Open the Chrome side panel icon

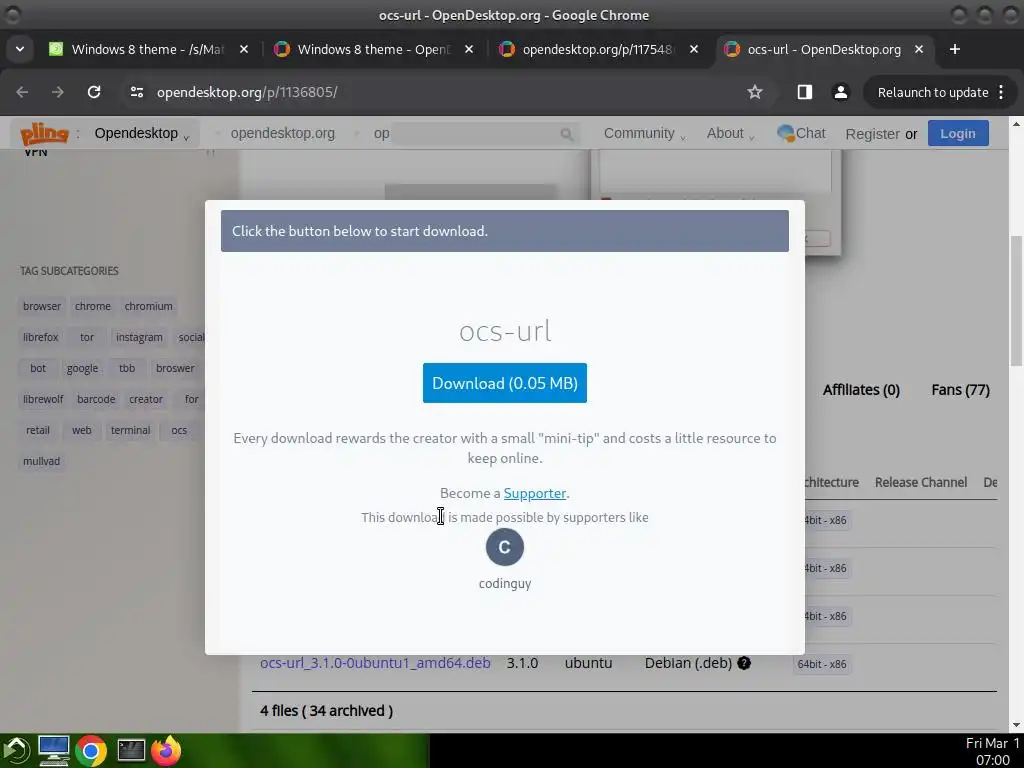pyautogui.click(x=805, y=92)
